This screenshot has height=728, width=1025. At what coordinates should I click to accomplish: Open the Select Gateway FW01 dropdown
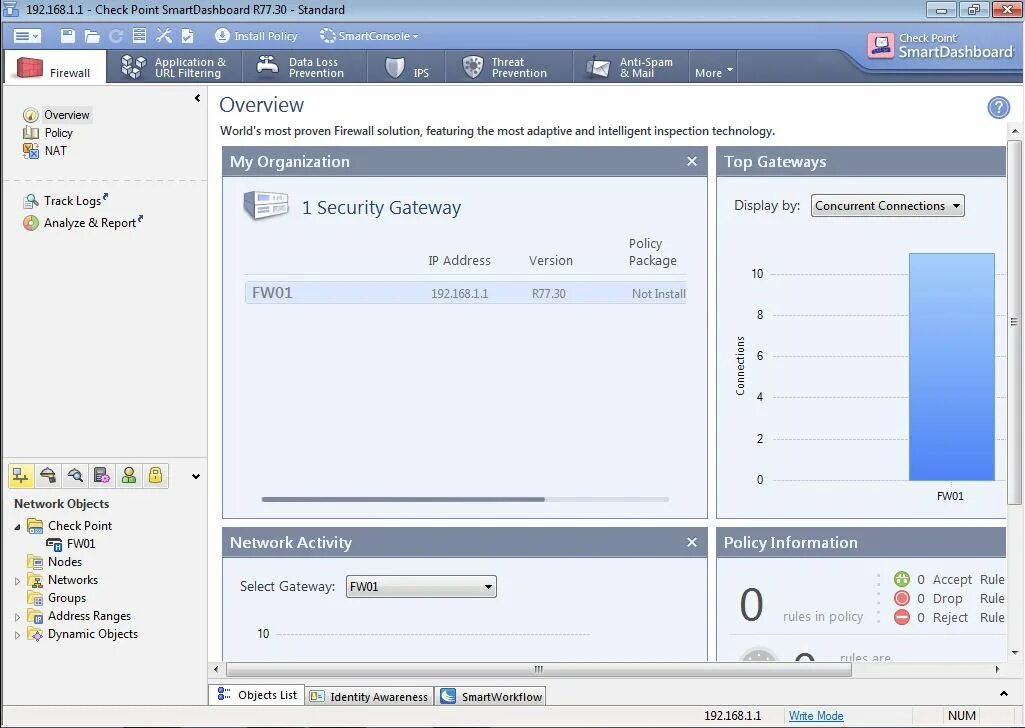tap(421, 586)
